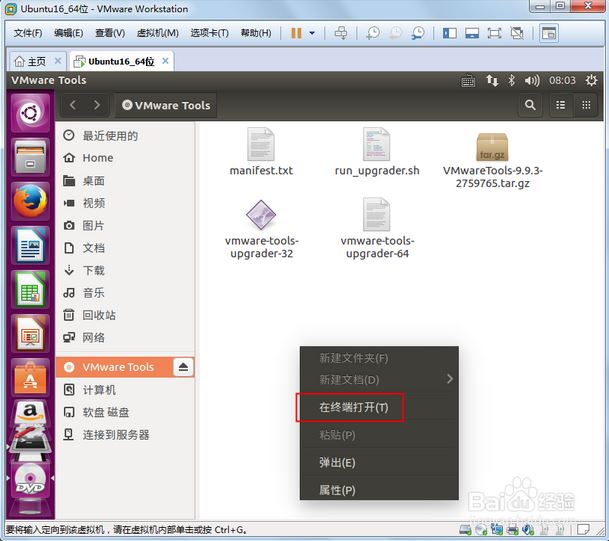Select the manifest.txt file
609x541 pixels.
261,152
